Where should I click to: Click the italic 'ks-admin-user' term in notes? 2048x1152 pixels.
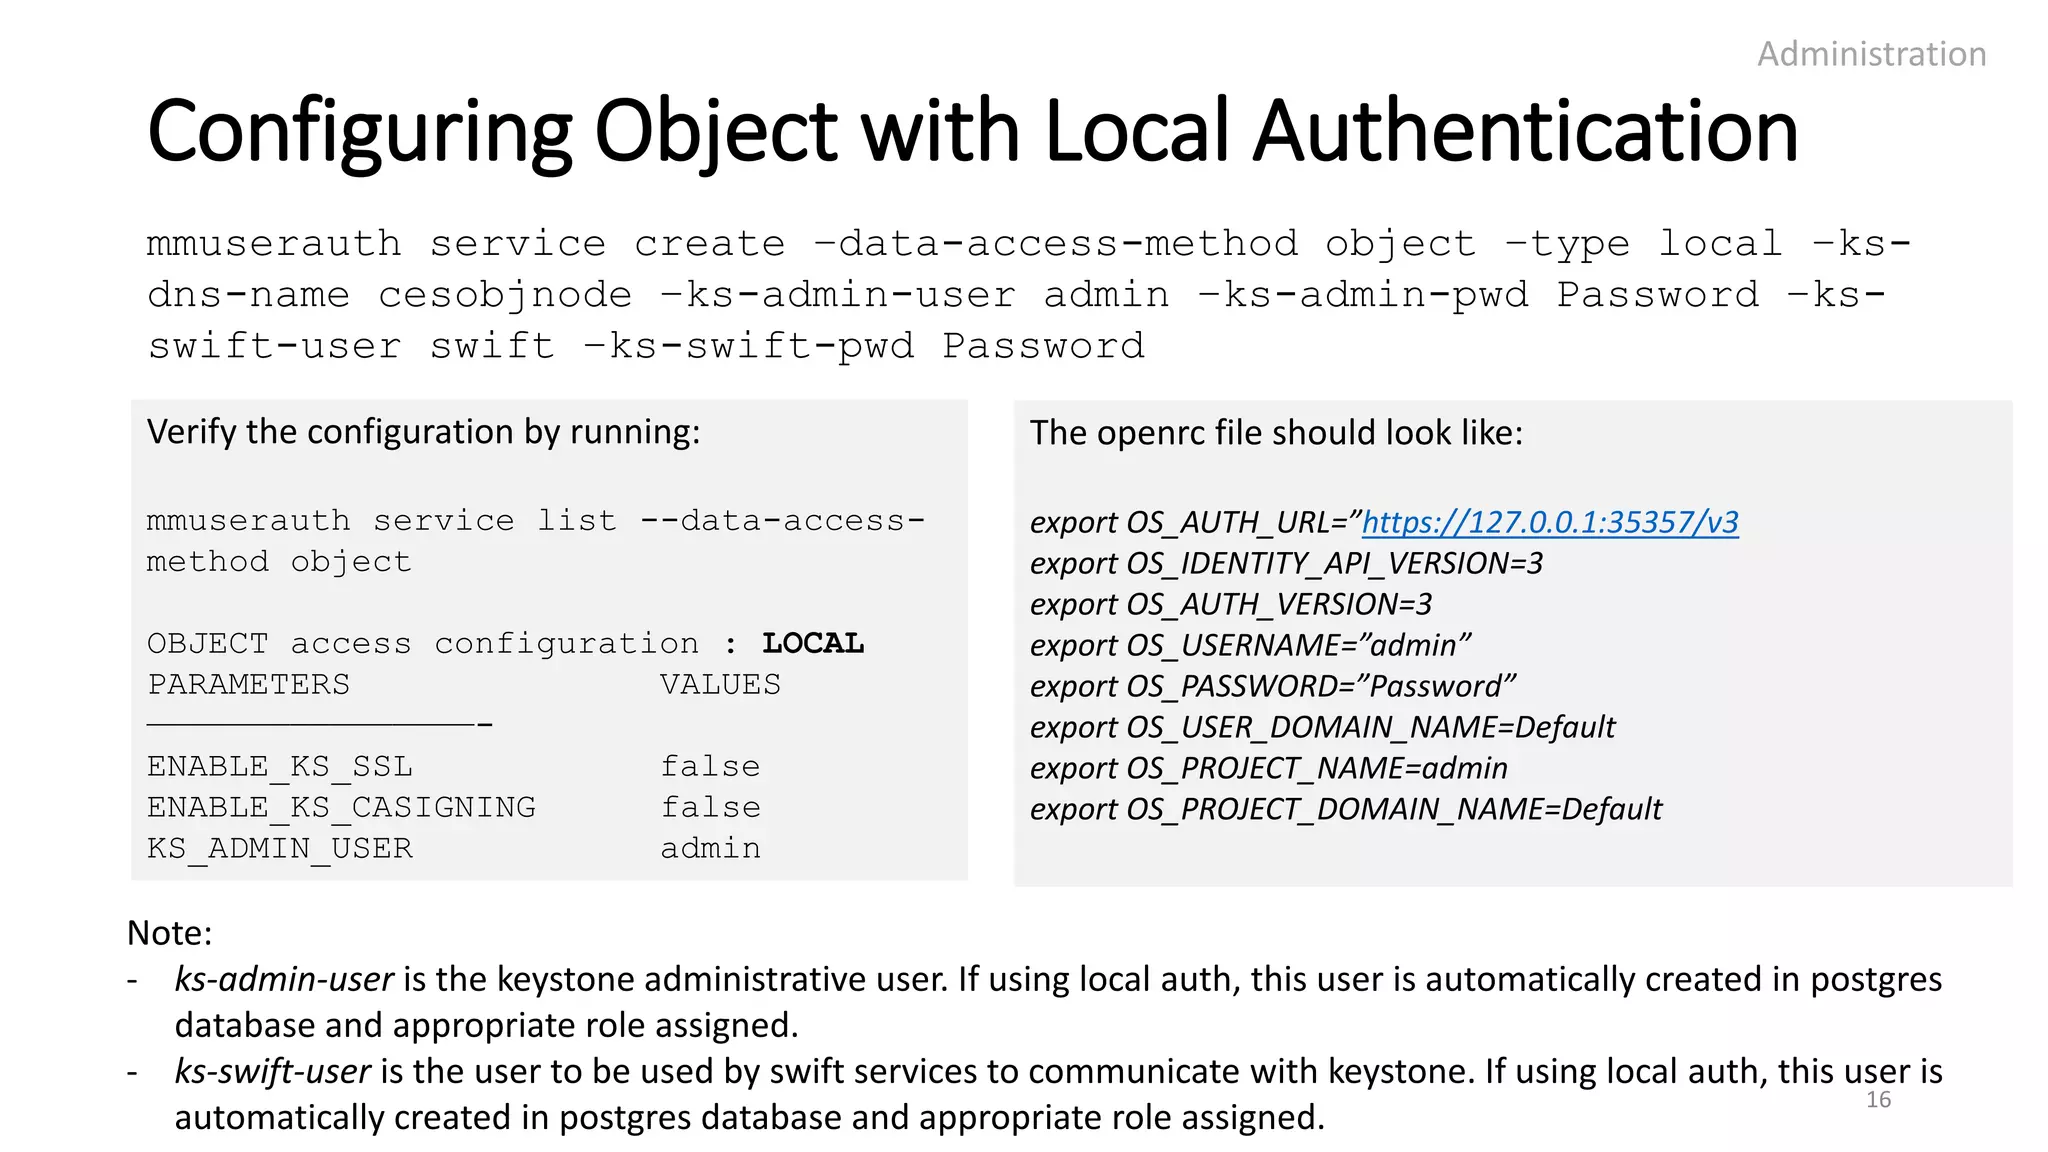point(284,979)
